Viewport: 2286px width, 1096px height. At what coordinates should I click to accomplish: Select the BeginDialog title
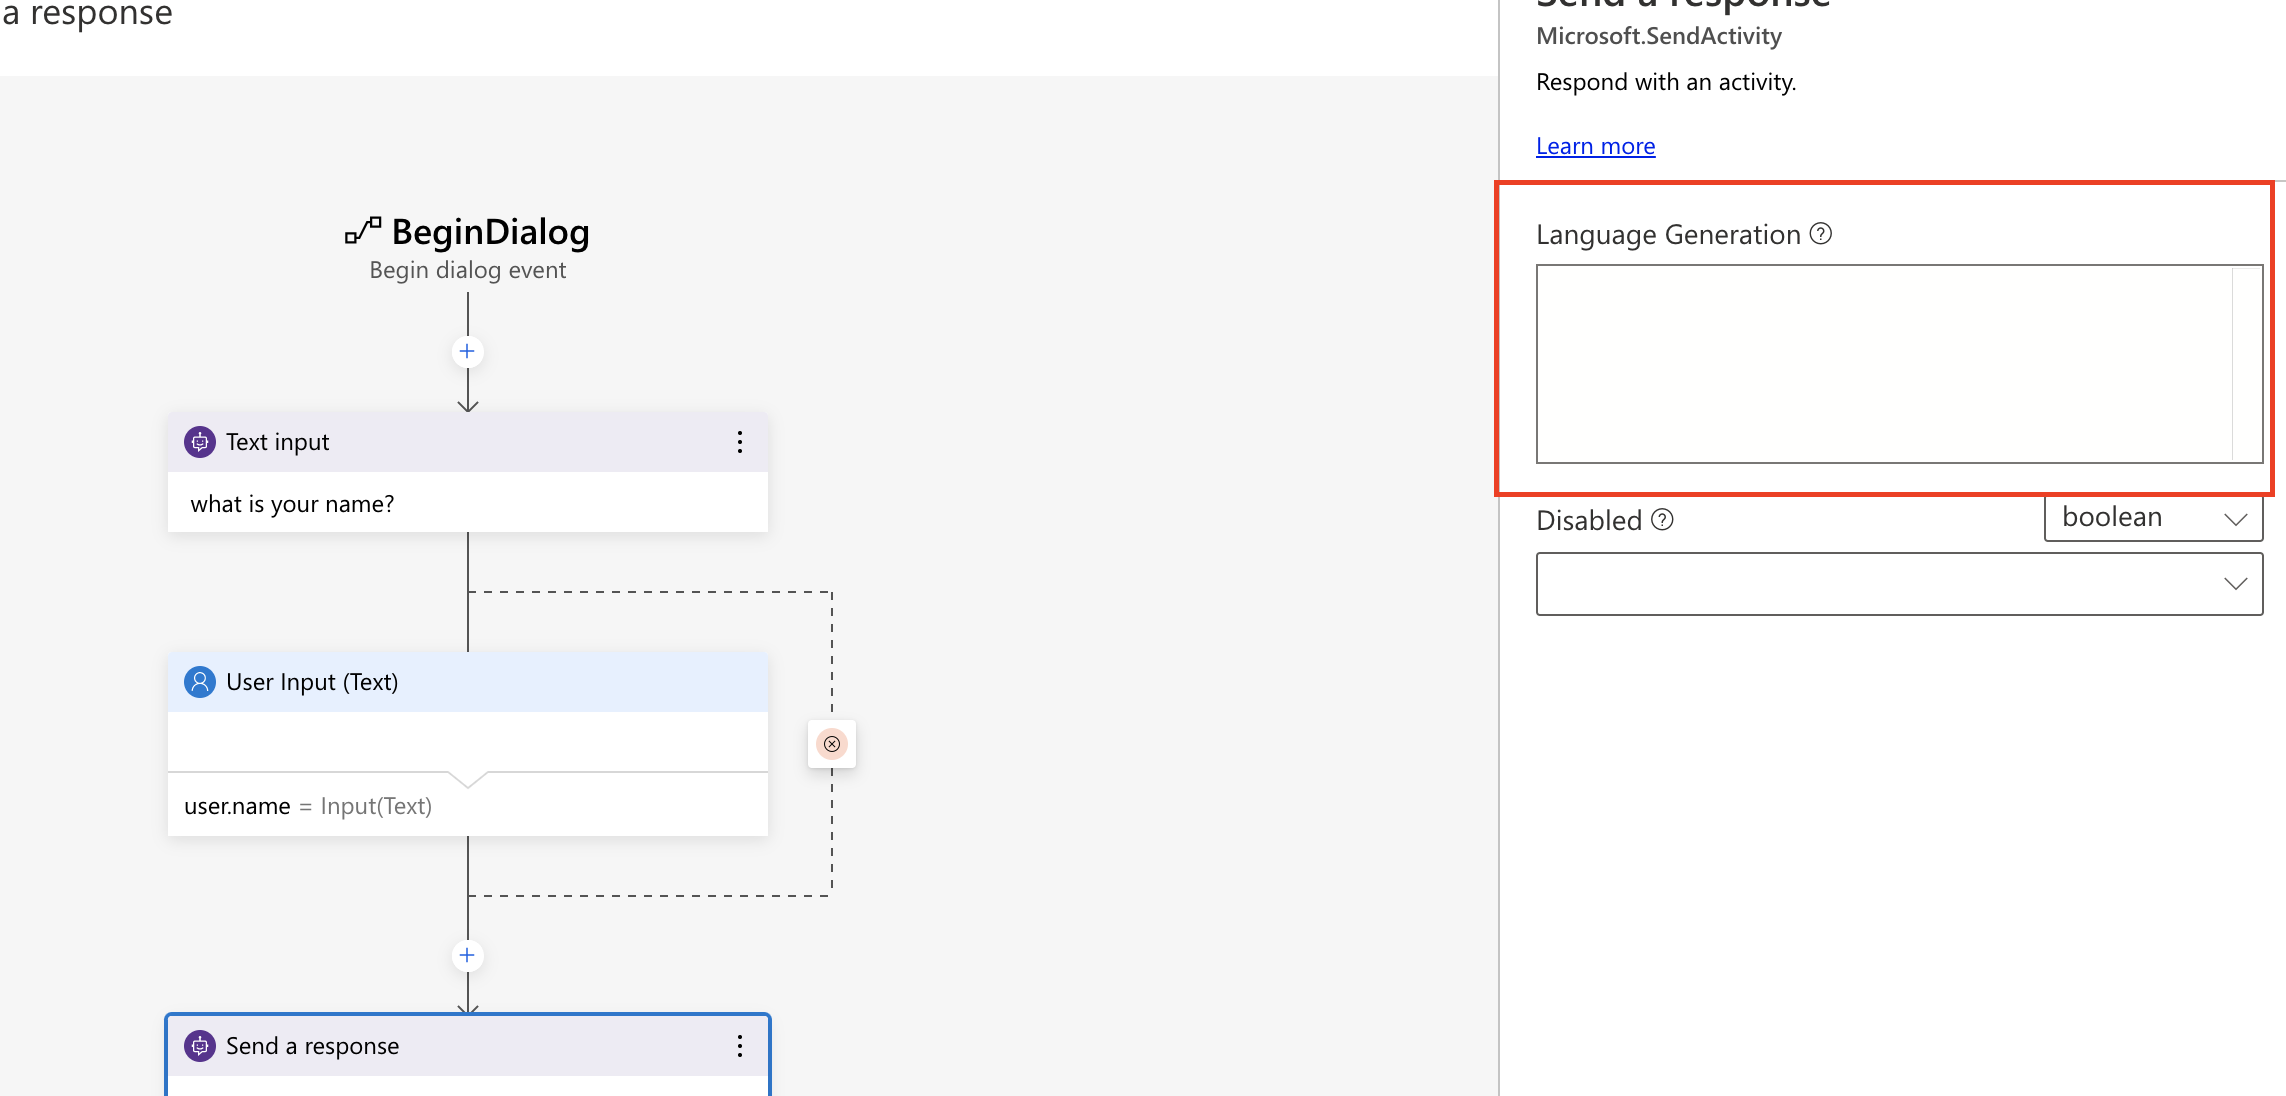tap(490, 232)
